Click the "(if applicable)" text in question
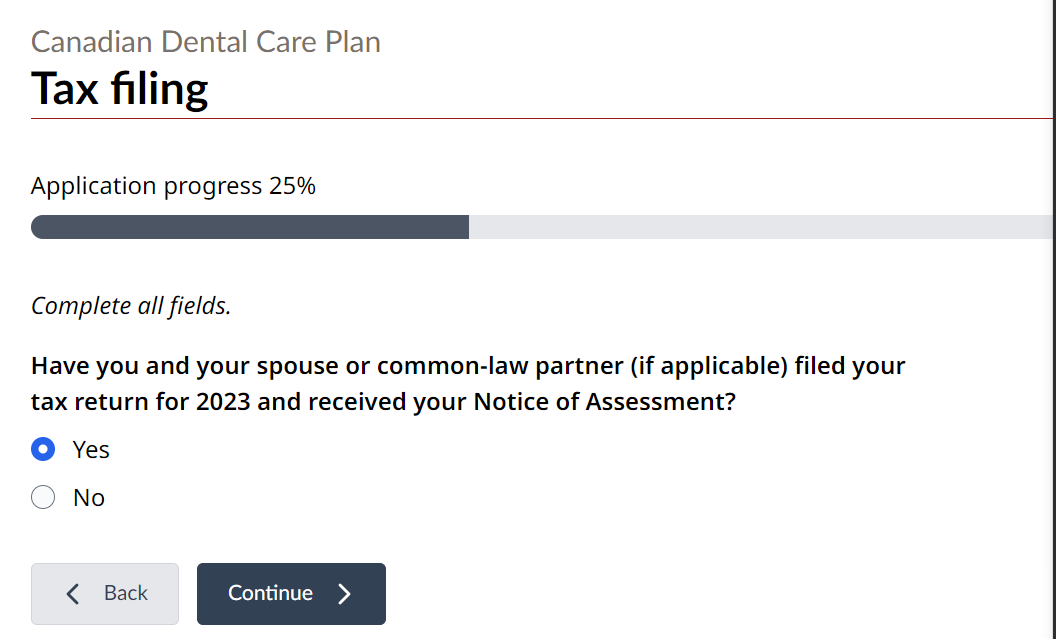1056x639 pixels. tap(709, 366)
